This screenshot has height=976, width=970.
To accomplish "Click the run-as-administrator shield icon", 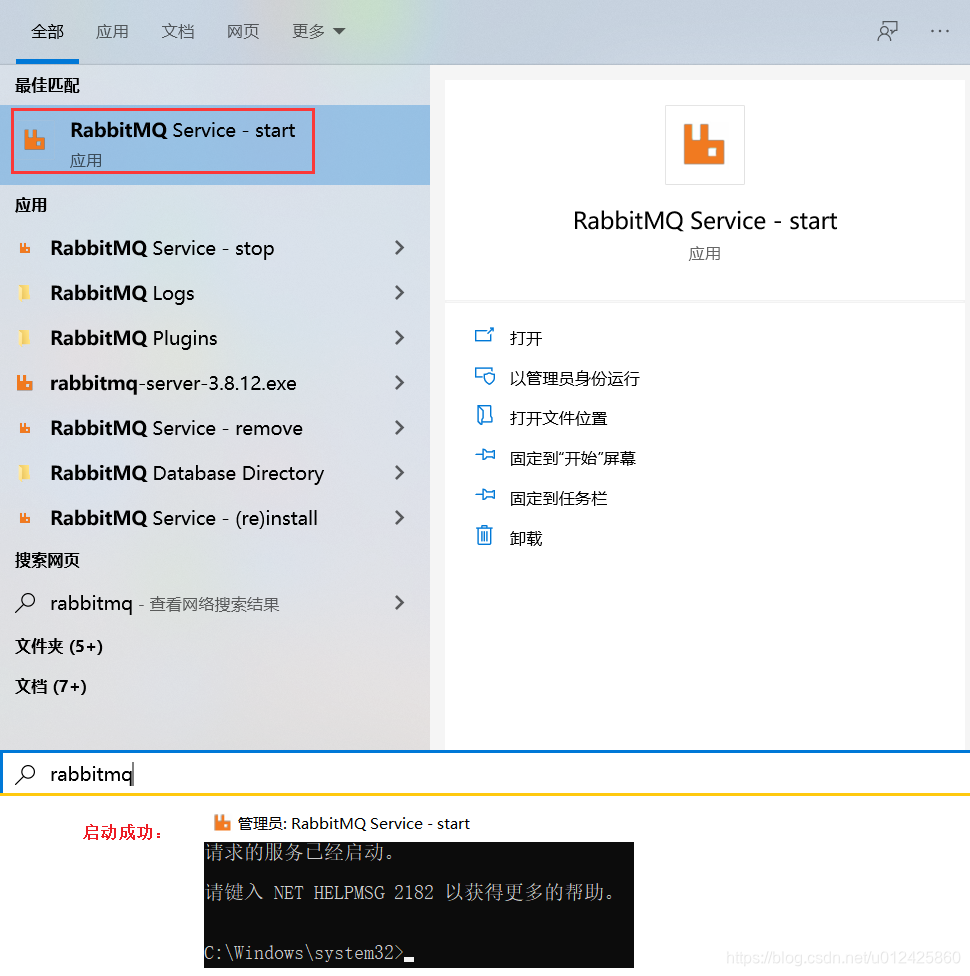I will [484, 376].
